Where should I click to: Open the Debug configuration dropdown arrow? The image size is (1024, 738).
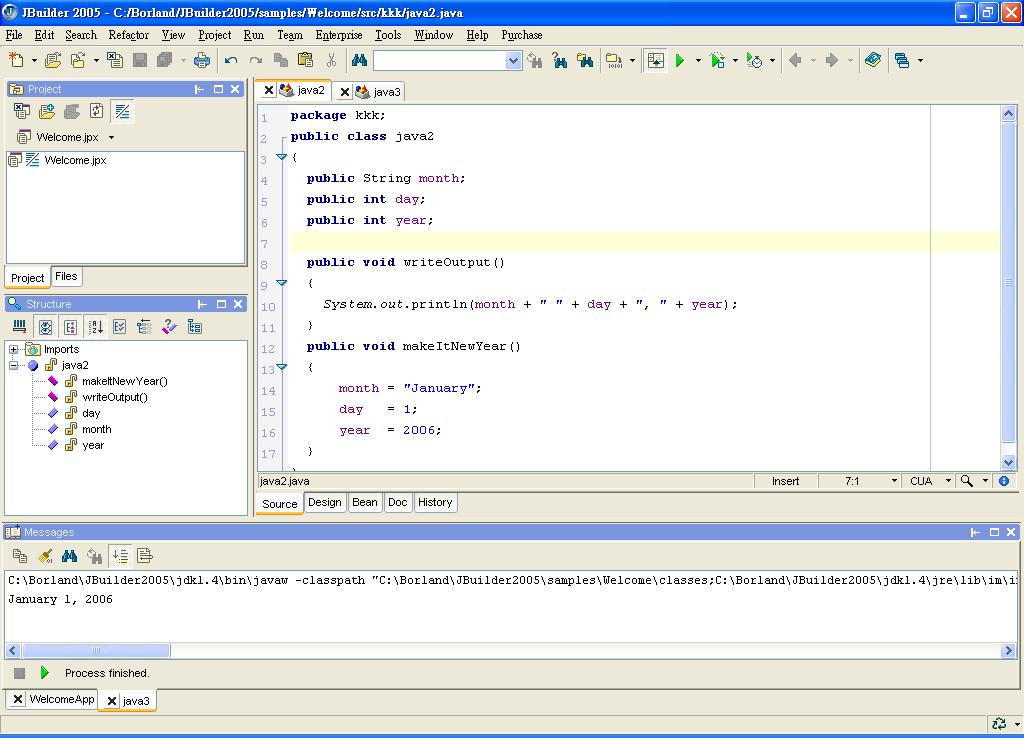coord(735,61)
